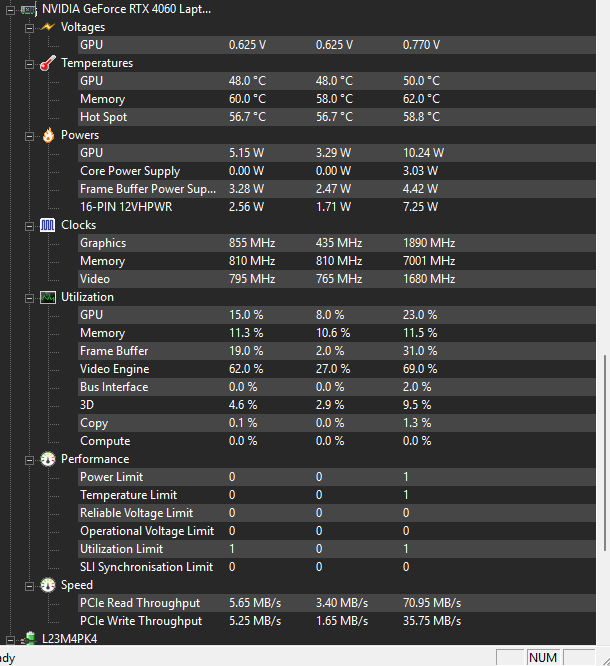Viewport: 610px width, 666px height.
Task: Collapse the Temperatures tree node
Action: pyautogui.click(x=29, y=63)
